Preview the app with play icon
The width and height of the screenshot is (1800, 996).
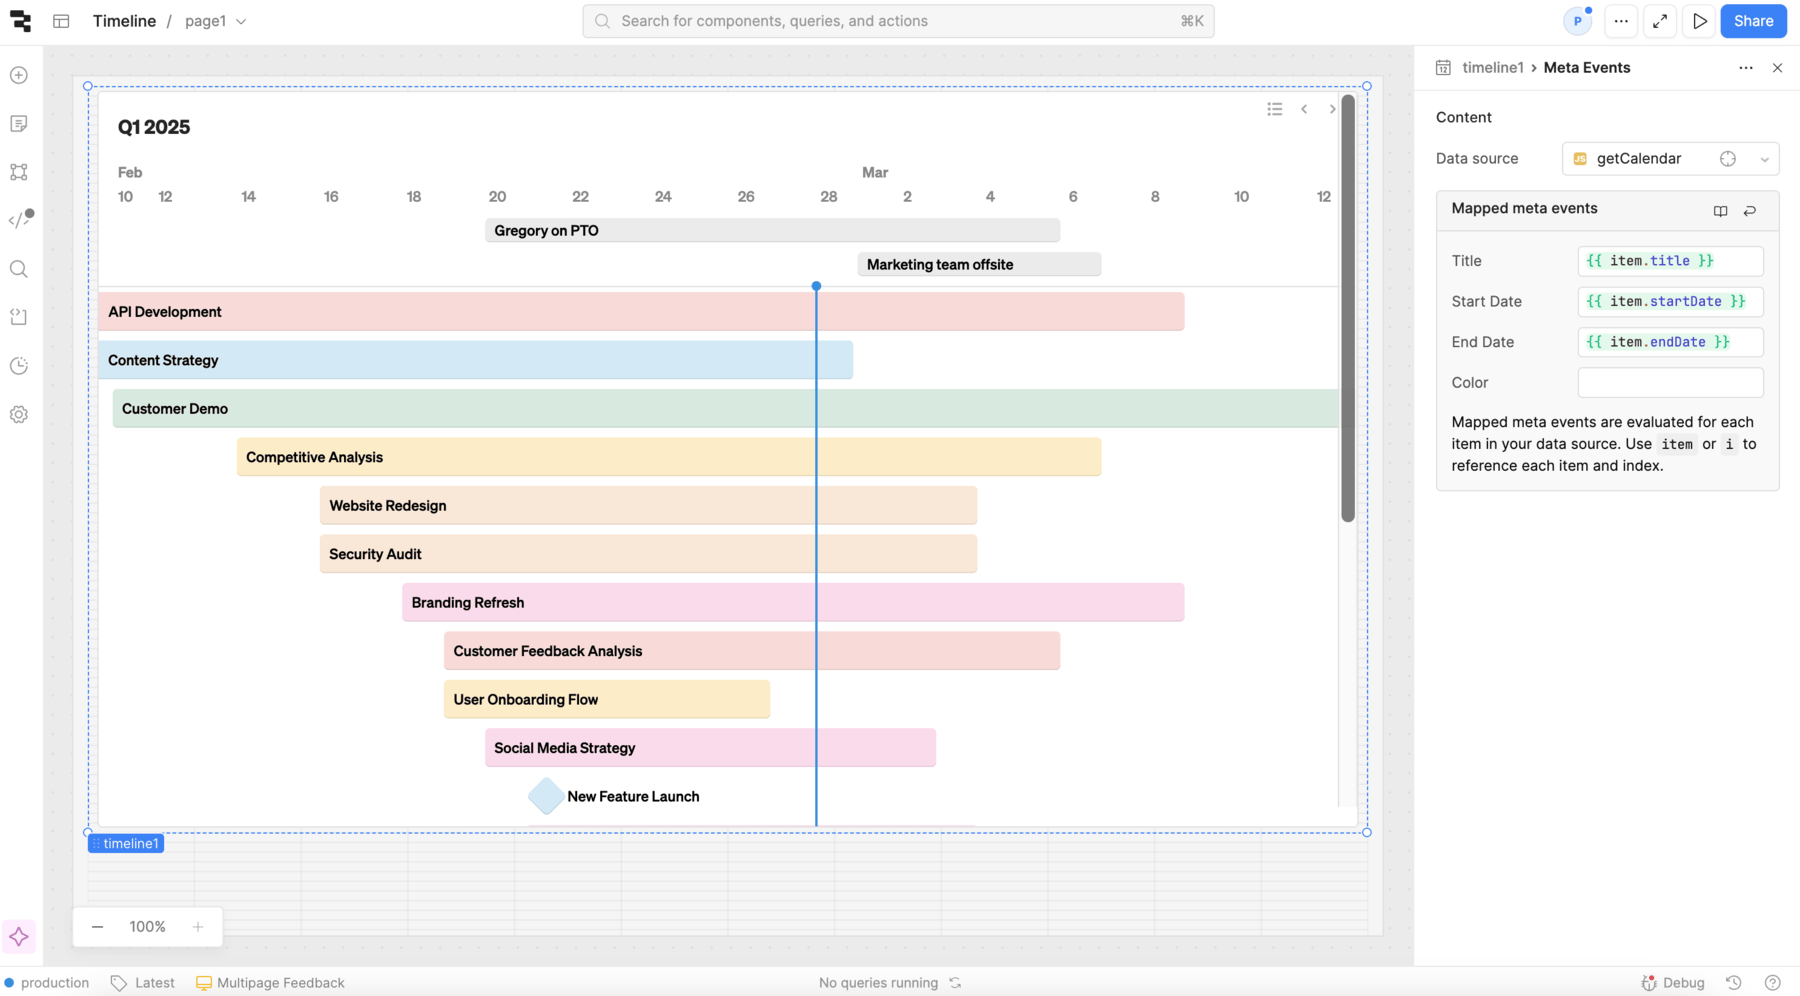1699,21
